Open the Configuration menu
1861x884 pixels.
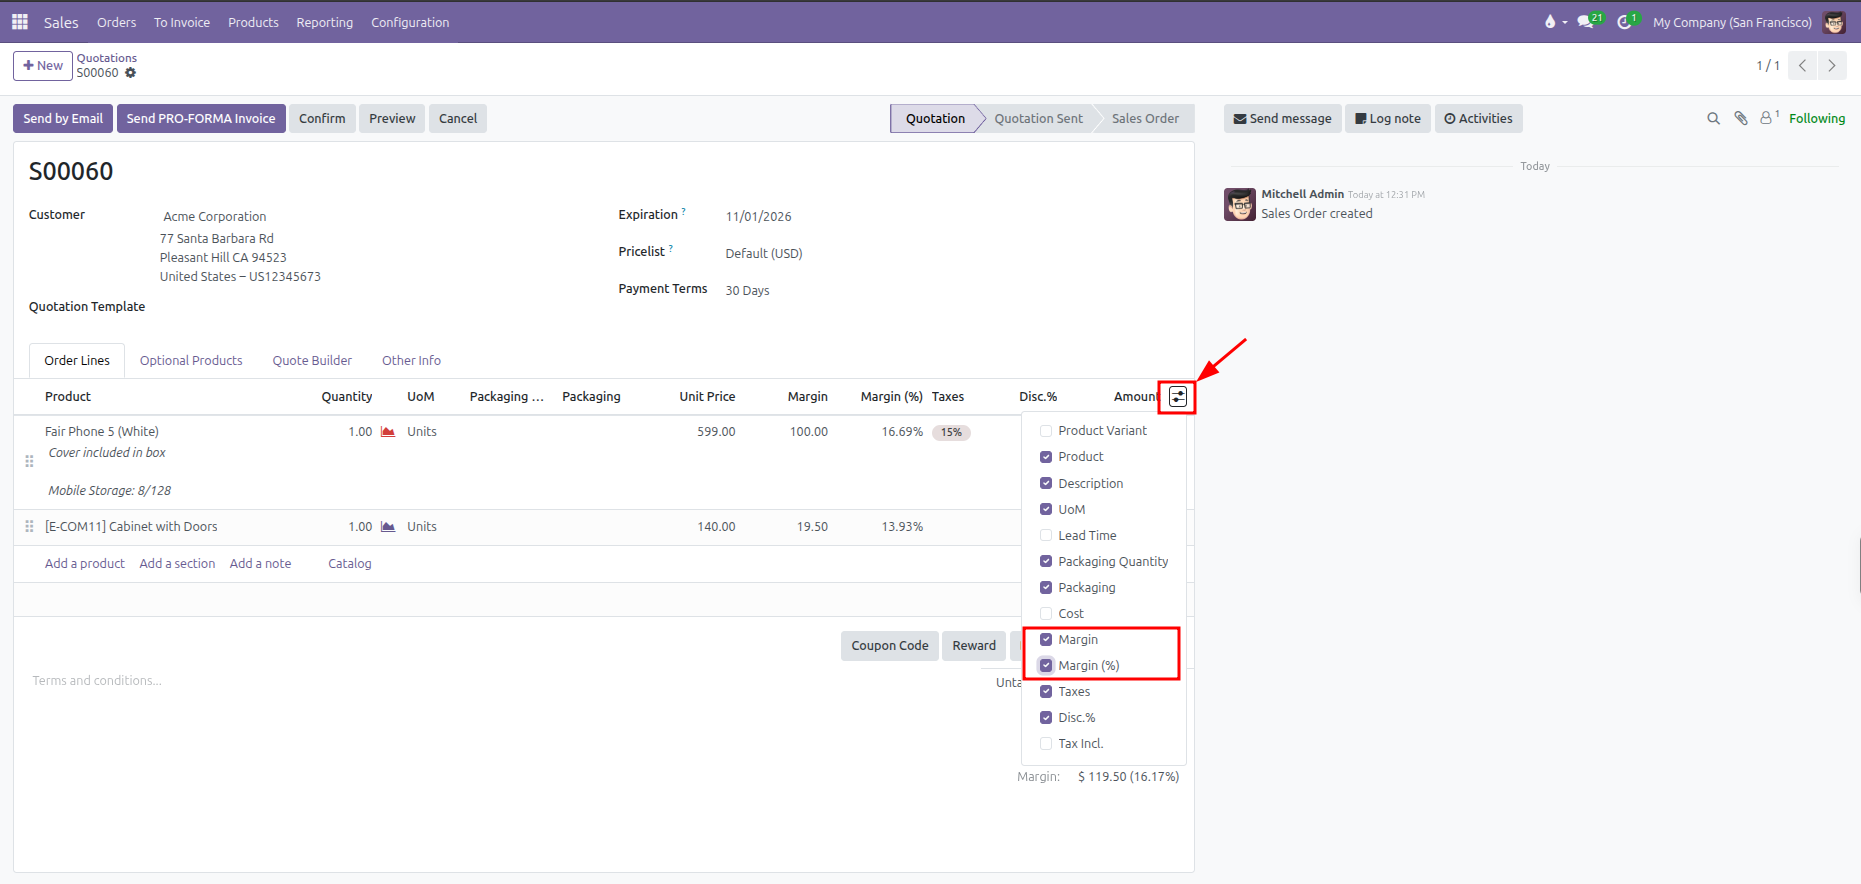point(410,22)
